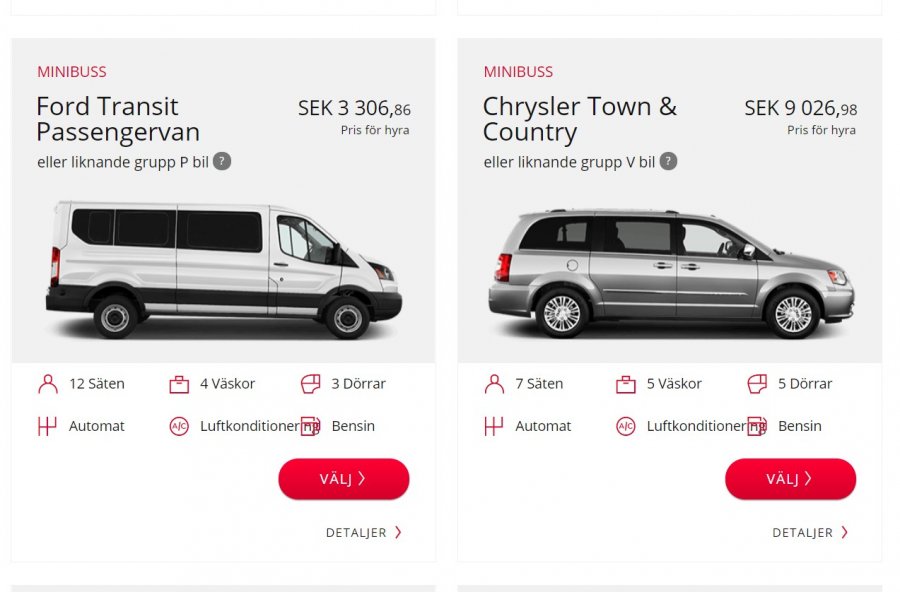Expand DETALJER for the Ford Transit
The height and width of the screenshot is (592, 900).
[364, 533]
